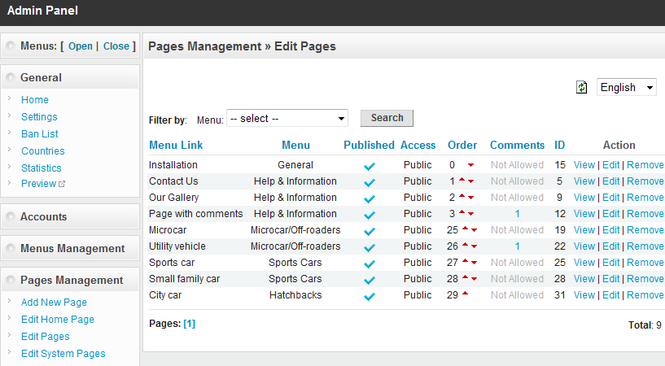
Task: Open Edit Home Page in sidebar
Action: [x=58, y=319]
